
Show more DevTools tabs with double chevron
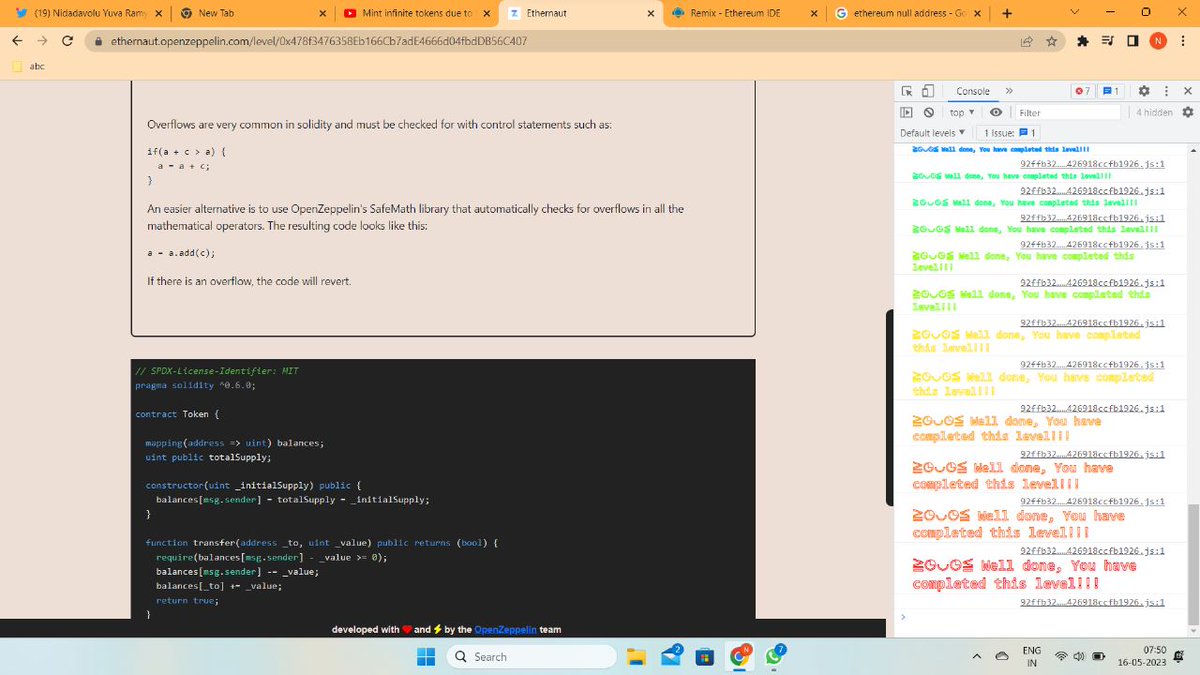click(x=1010, y=91)
